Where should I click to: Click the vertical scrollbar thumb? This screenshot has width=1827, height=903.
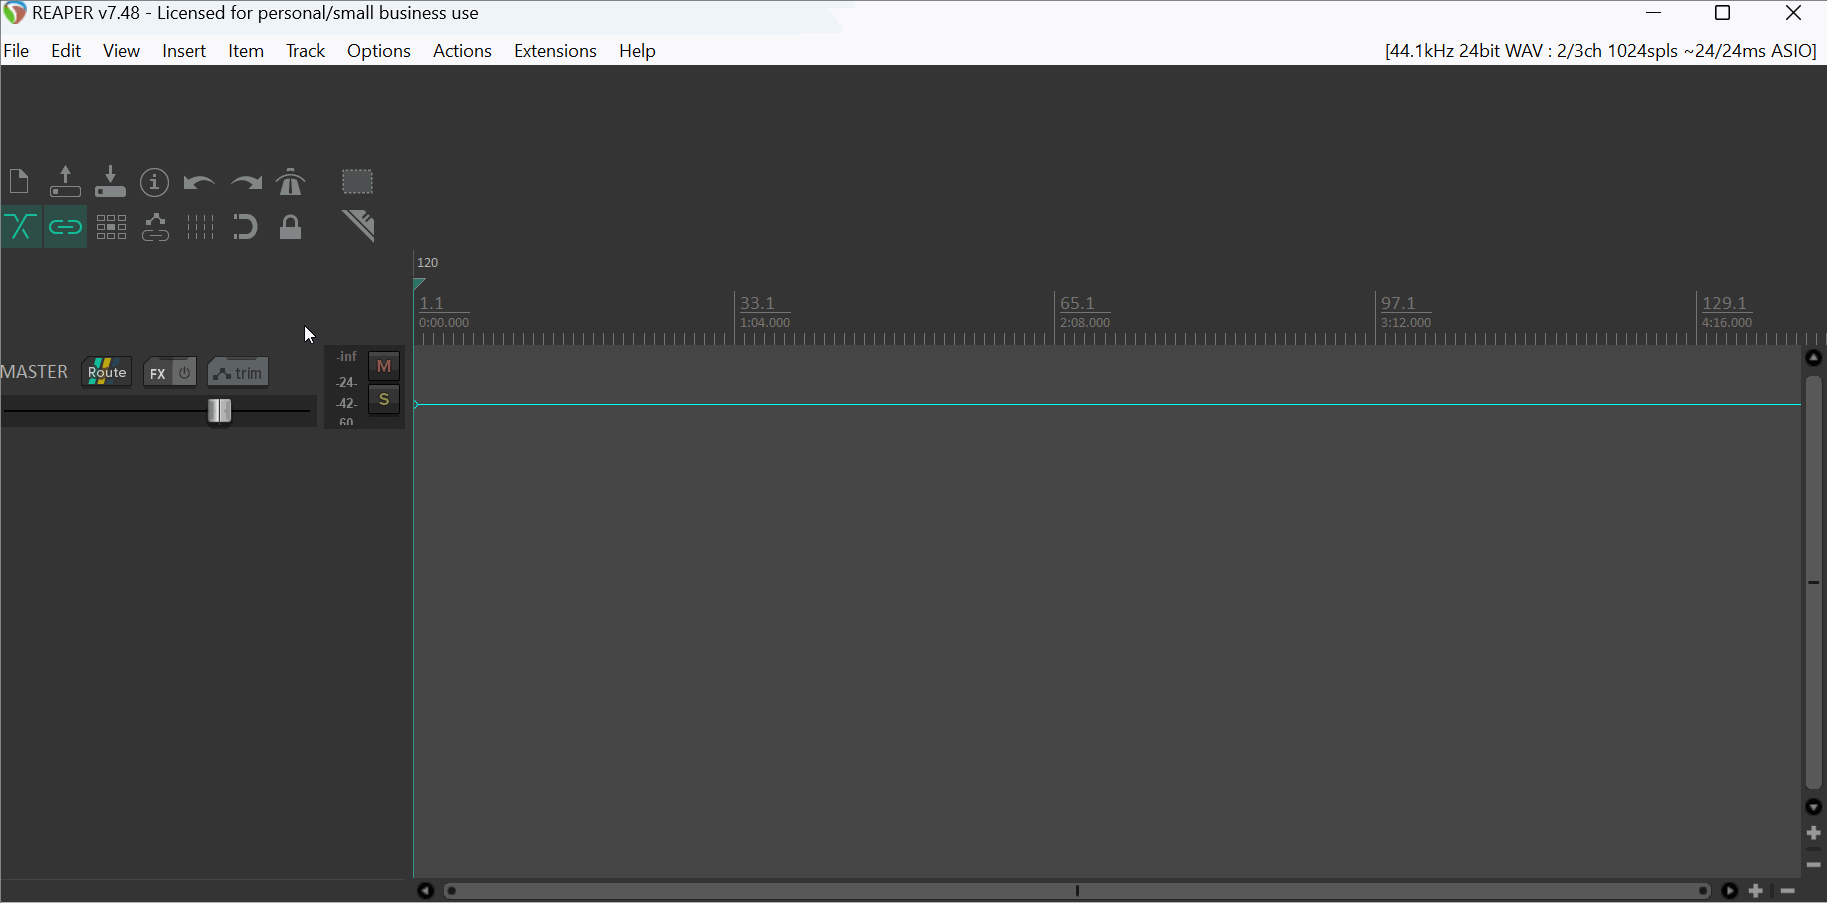point(1814,583)
